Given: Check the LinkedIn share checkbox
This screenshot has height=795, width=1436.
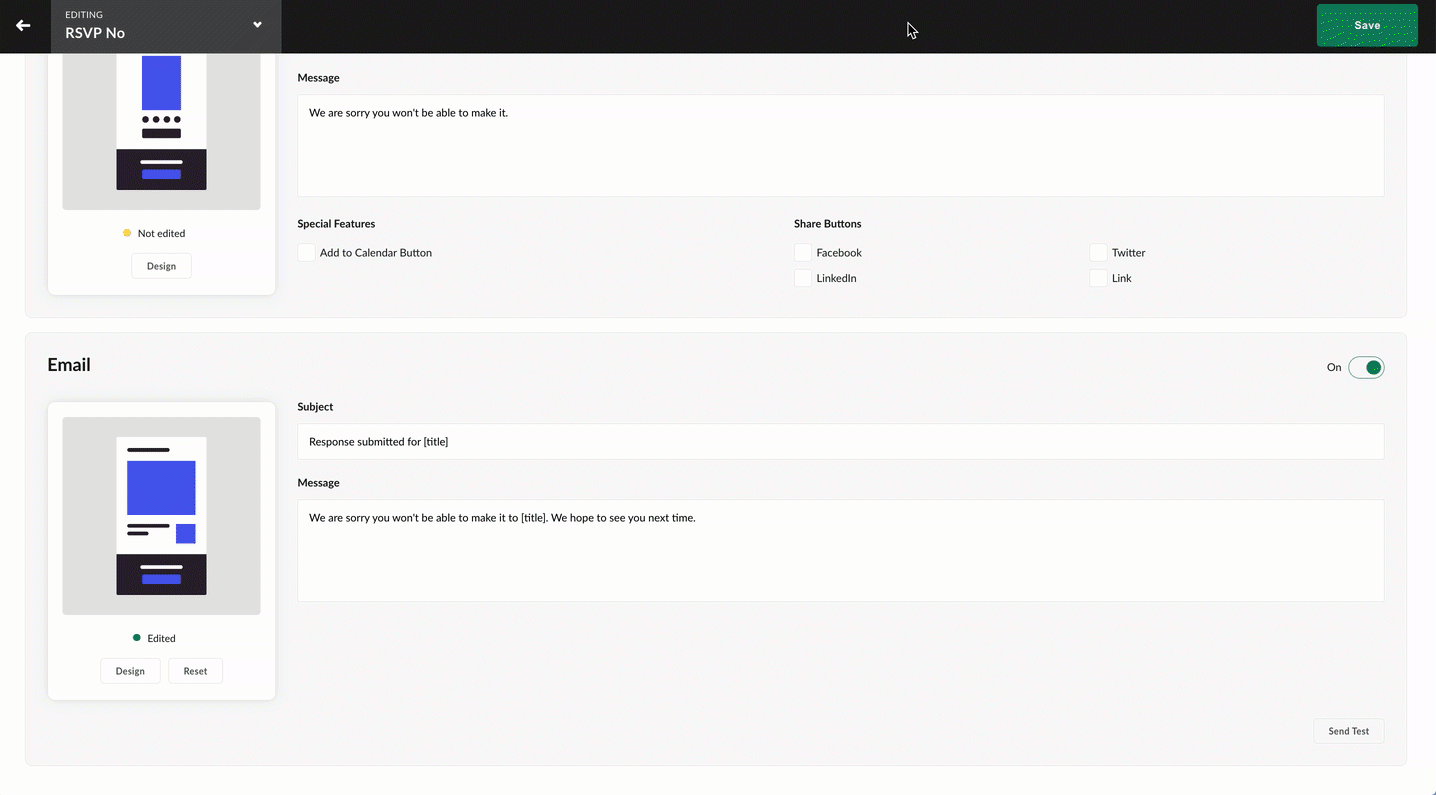Looking at the screenshot, I should coord(803,278).
